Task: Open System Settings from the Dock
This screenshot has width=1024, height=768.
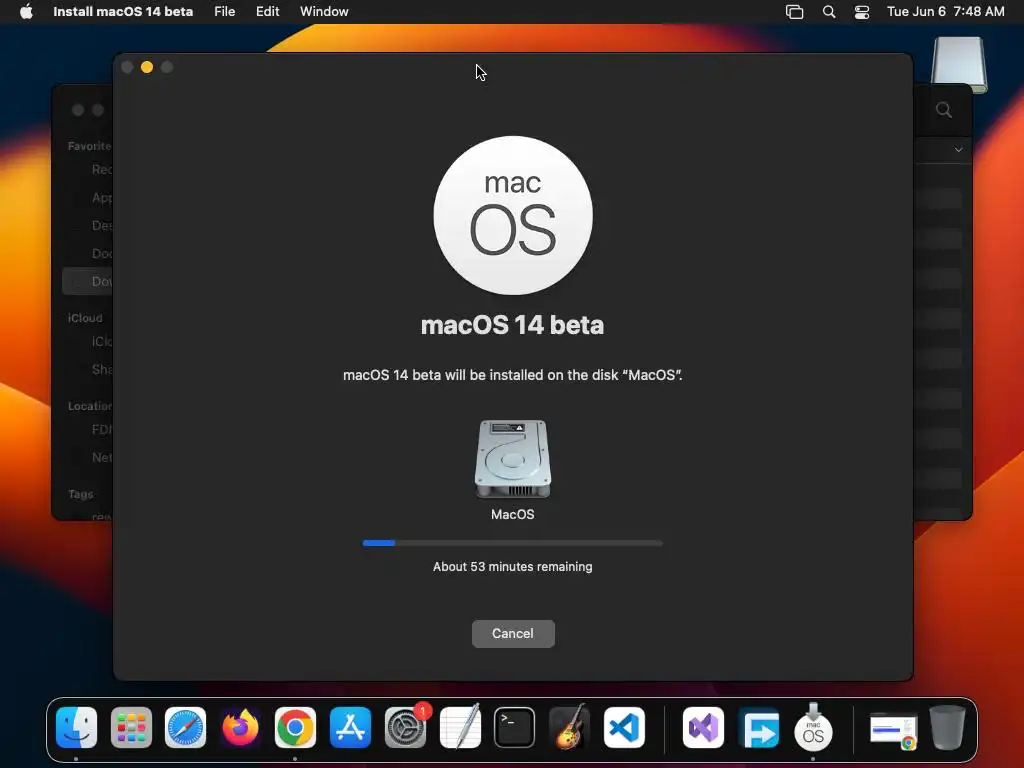Action: (405, 727)
